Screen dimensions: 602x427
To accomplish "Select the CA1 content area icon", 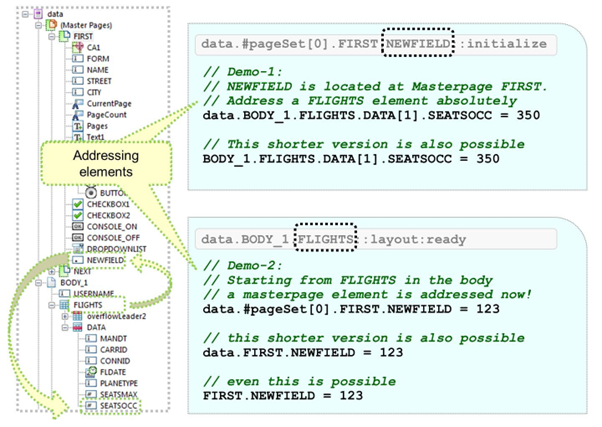I will click(78, 47).
